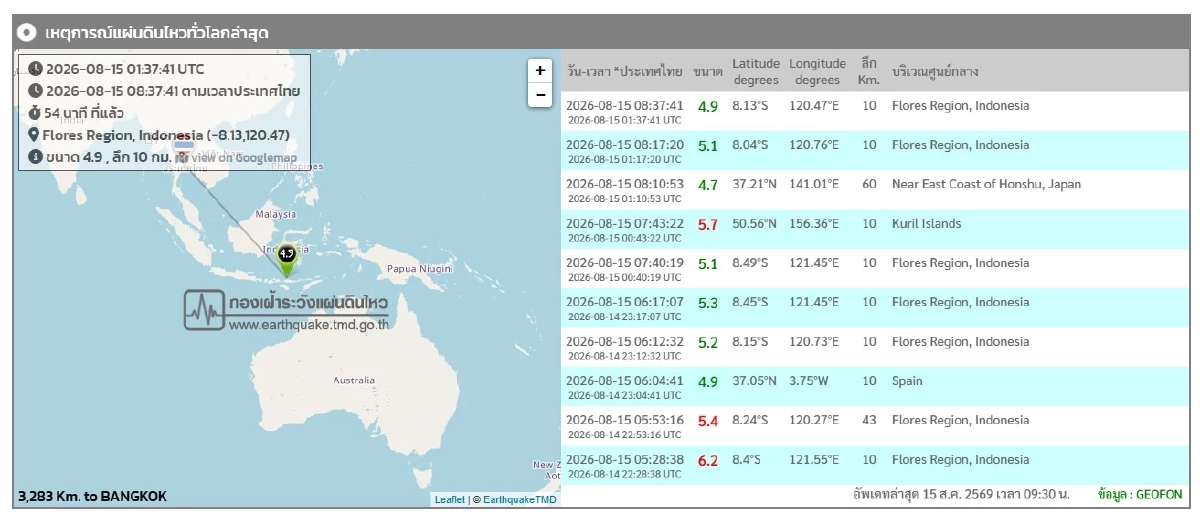Click the info icon beside ขนาด 4.9
Viewport: 1200px width, 515px height.
click(x=35, y=157)
